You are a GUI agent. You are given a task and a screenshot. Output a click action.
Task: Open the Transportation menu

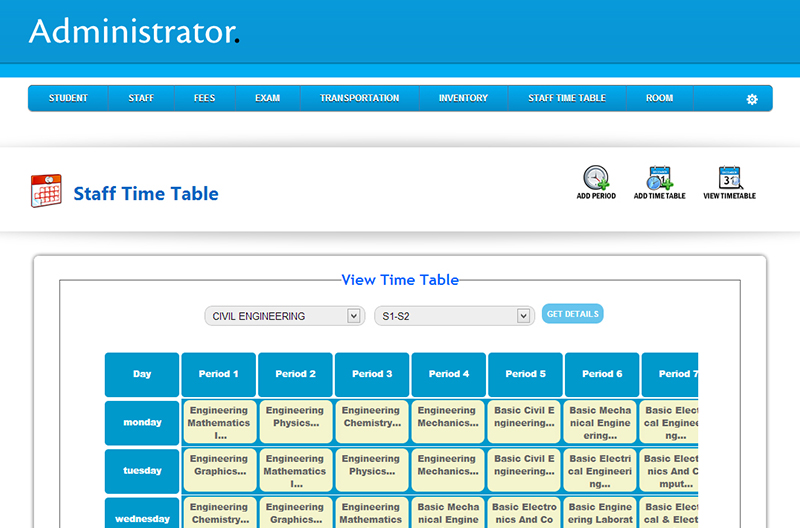click(359, 98)
